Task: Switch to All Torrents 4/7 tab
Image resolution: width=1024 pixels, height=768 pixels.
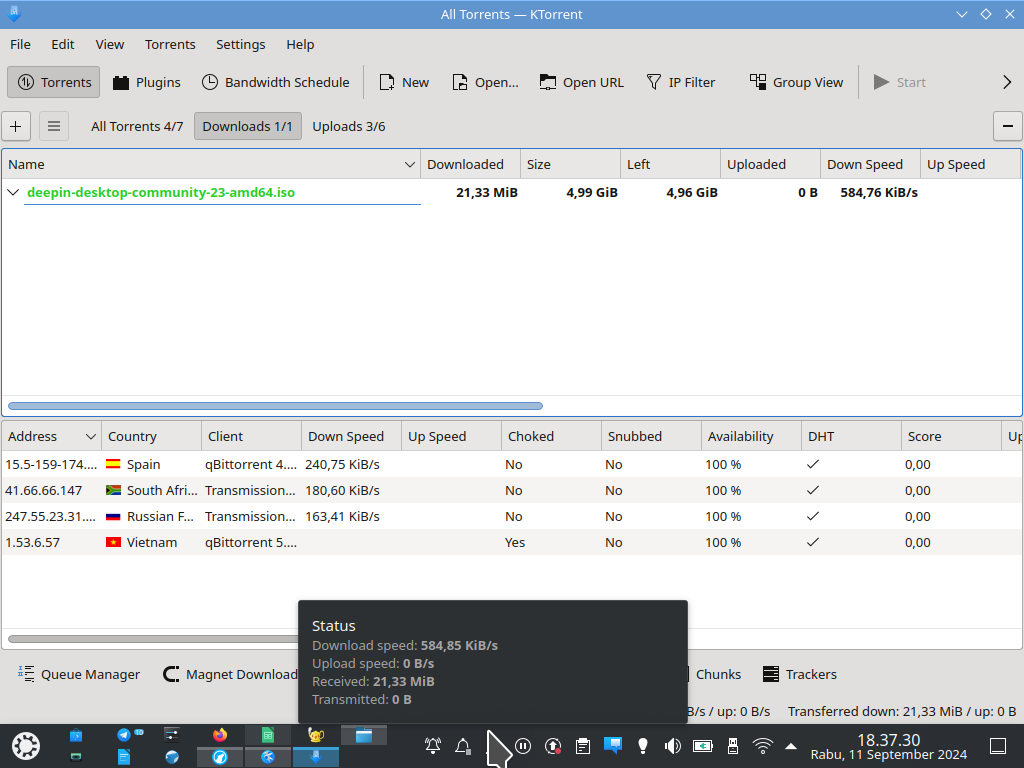Action: coord(137,126)
